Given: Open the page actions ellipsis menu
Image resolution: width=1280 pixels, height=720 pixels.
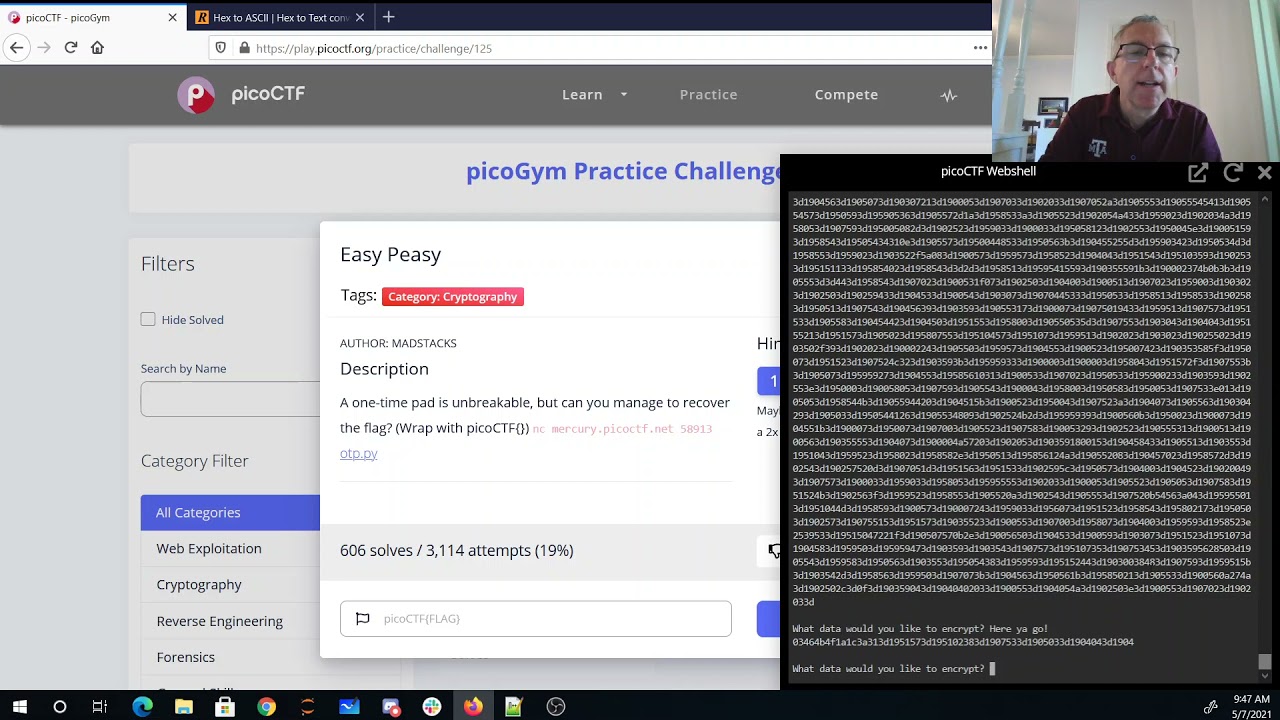Looking at the screenshot, I should pos(980,47).
